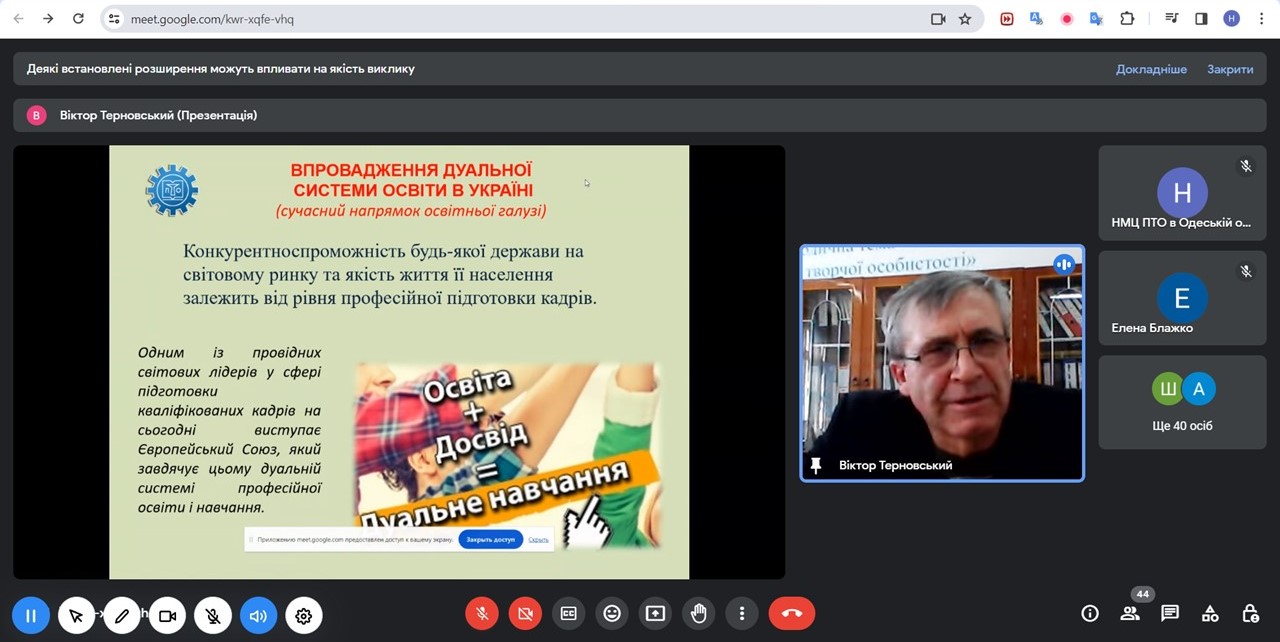Screen dimensions: 1280x642
Task: Open the chat with everyone panel
Action: tap(1170, 614)
